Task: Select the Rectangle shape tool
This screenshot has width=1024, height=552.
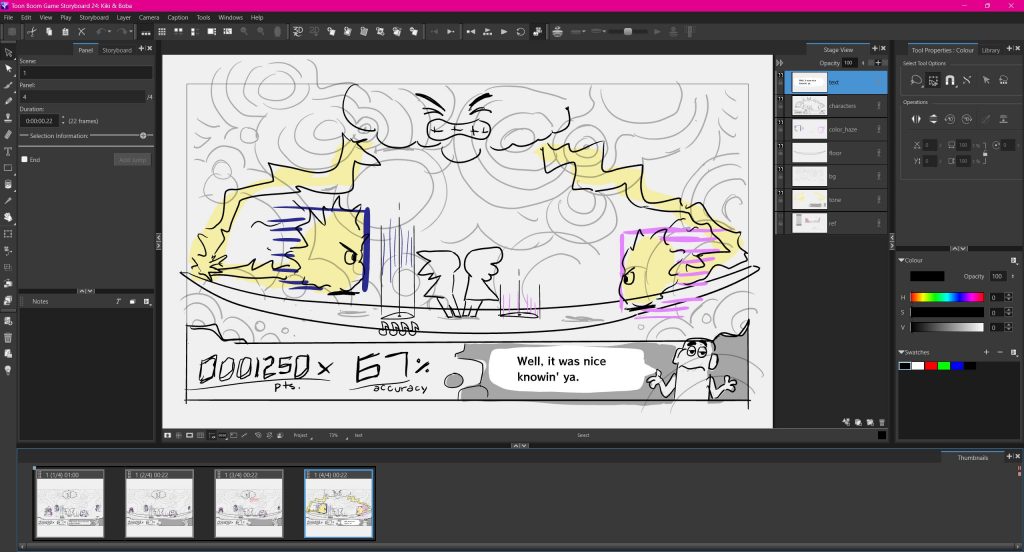Action: [x=8, y=168]
